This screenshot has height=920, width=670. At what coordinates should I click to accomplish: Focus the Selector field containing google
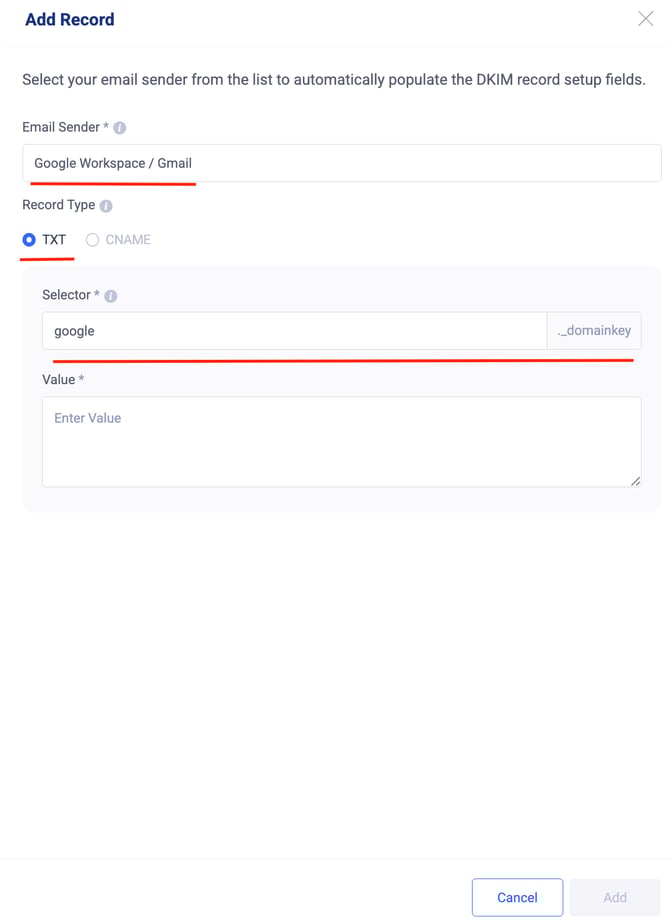[x=295, y=331]
